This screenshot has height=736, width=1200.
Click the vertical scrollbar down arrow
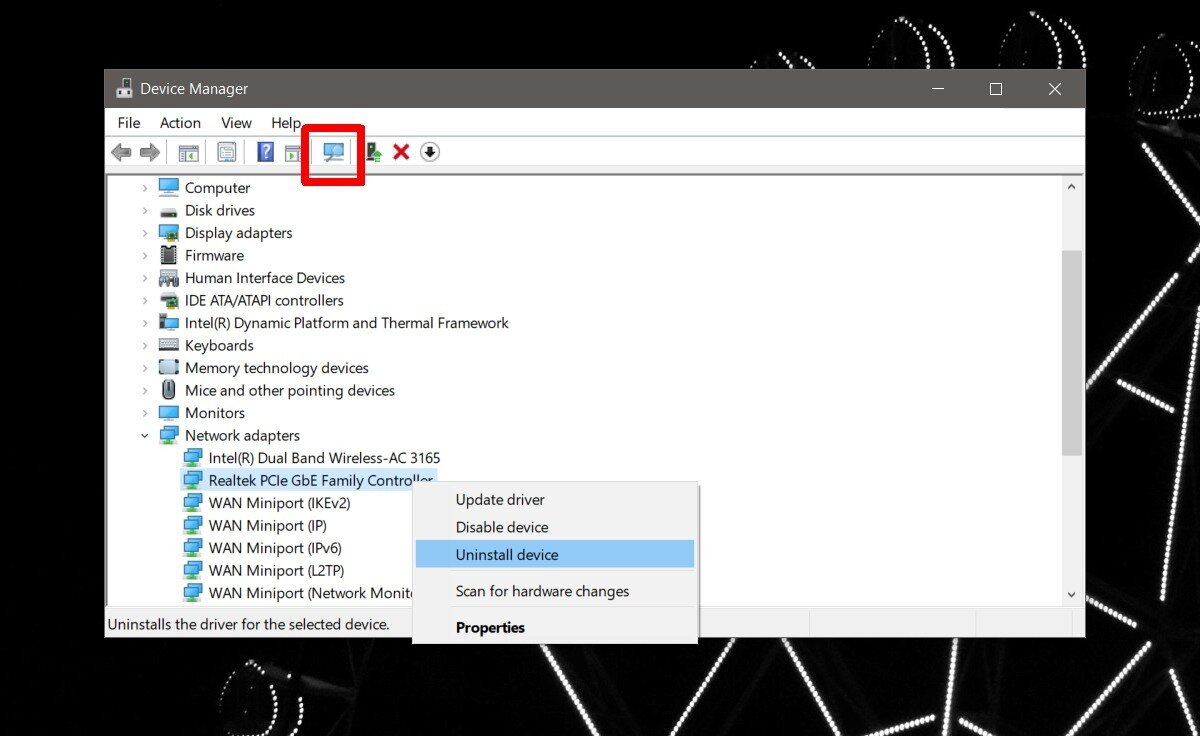(1071, 594)
